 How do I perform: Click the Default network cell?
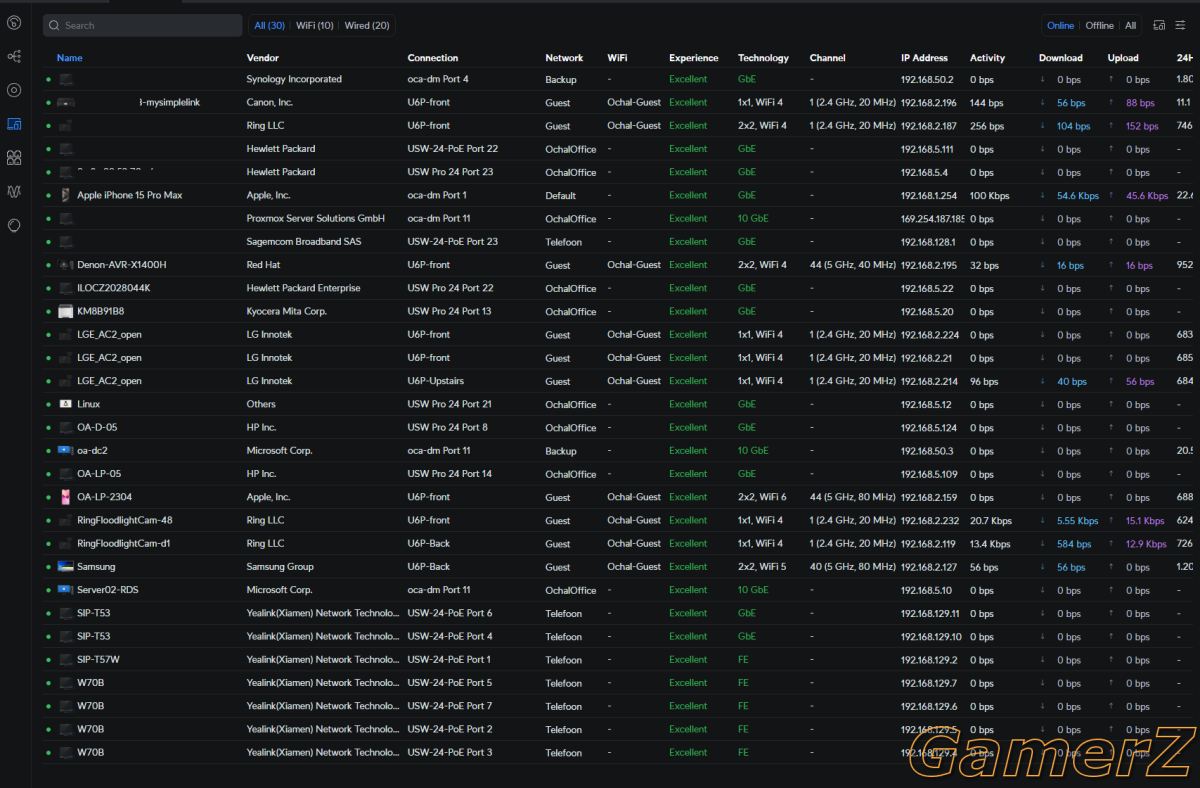pyautogui.click(x=561, y=195)
